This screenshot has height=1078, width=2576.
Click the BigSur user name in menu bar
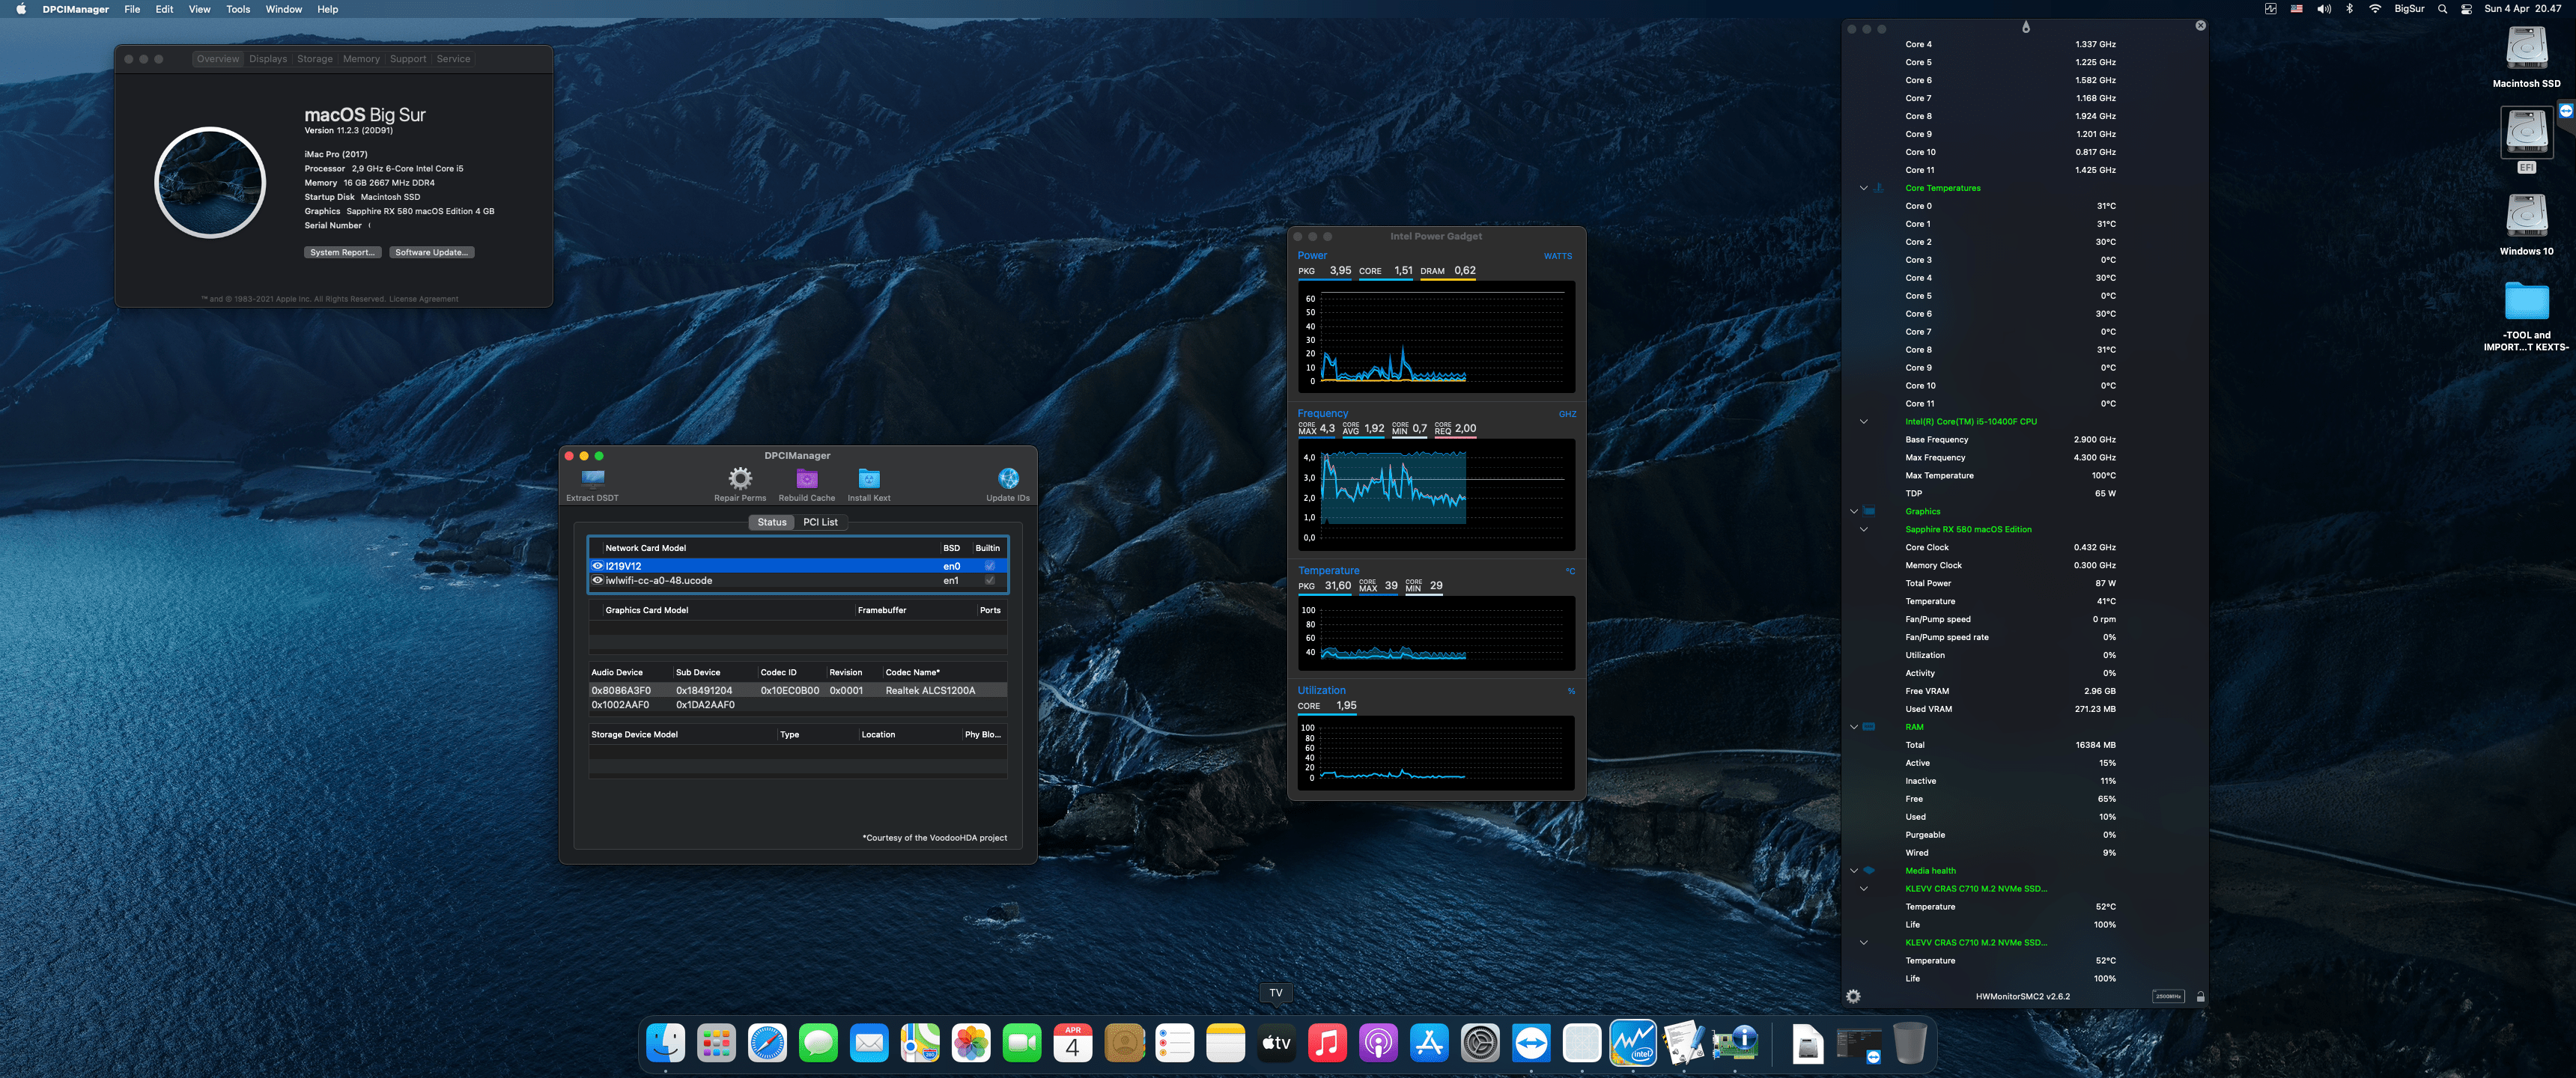(x=2409, y=9)
